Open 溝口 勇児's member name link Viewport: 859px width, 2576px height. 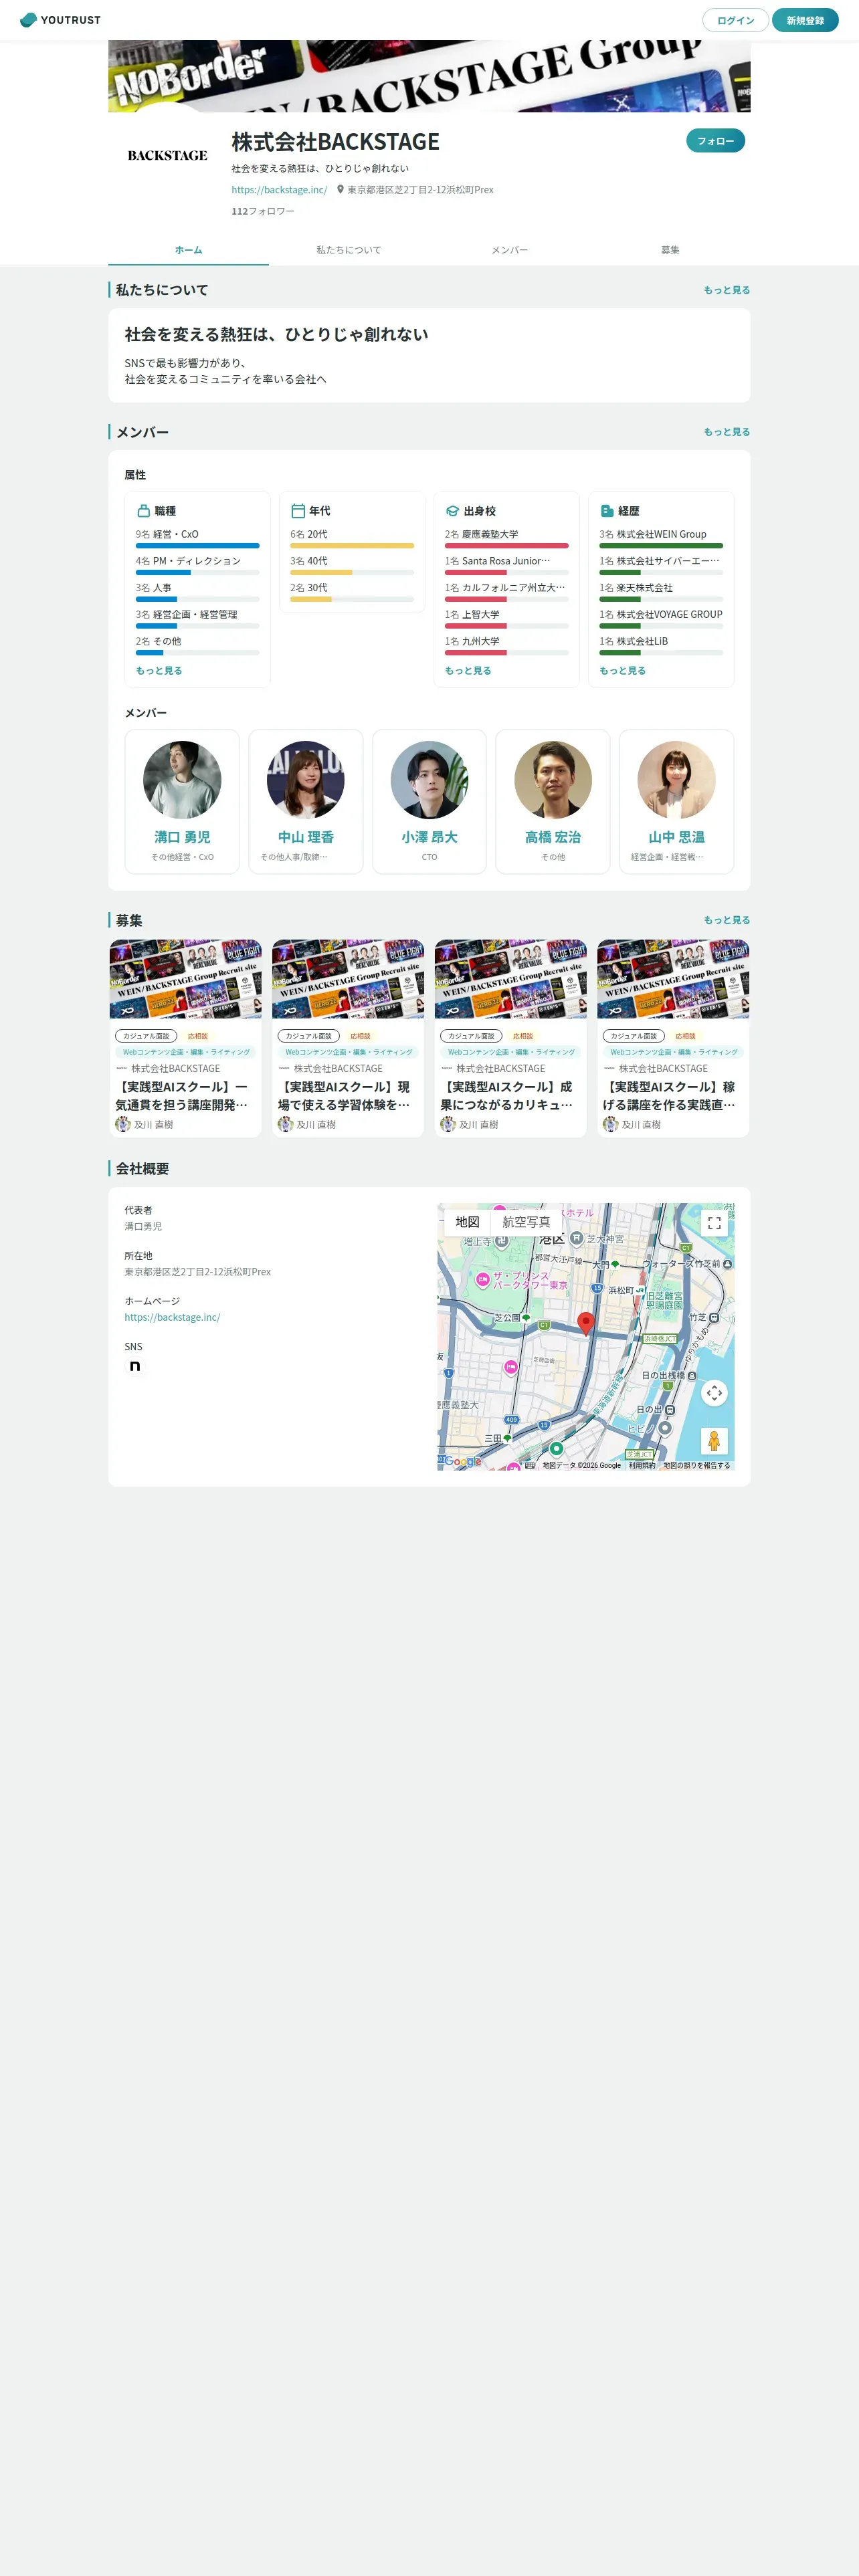click(182, 838)
